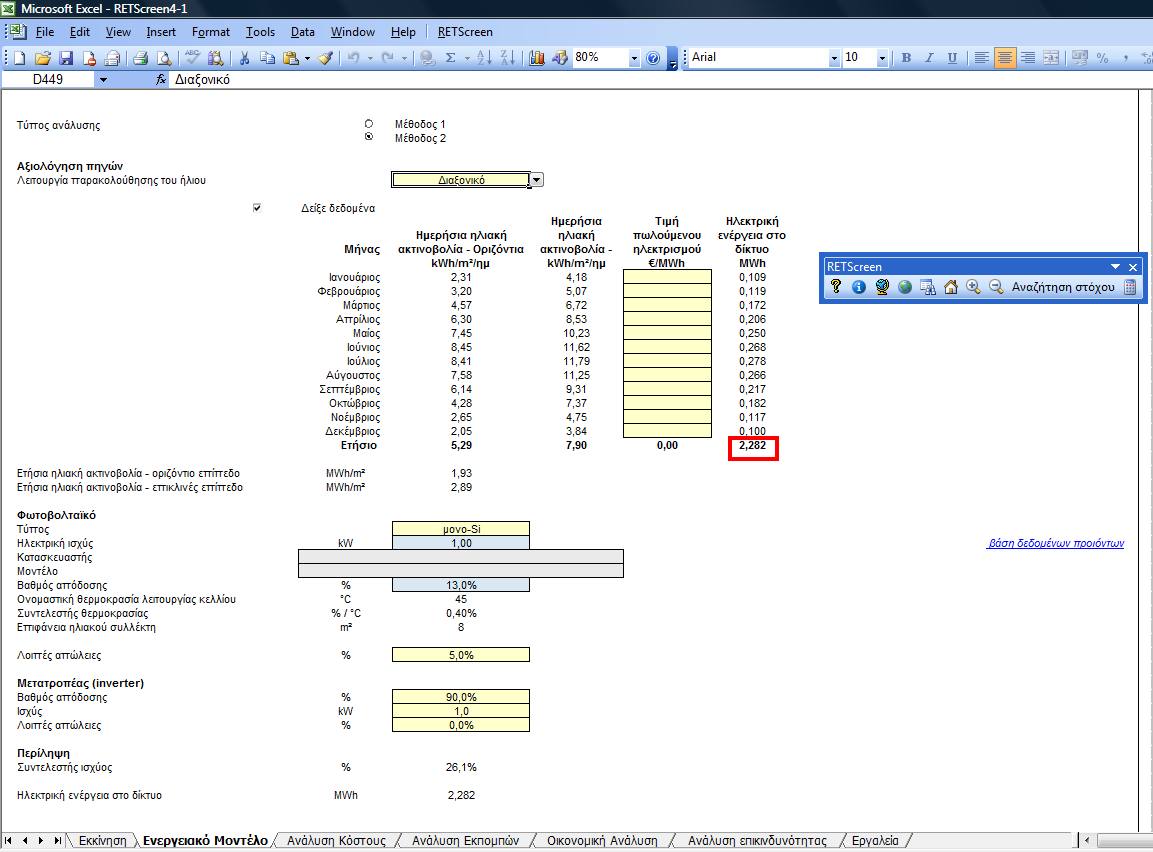Open the Arial font name dropdown
Image resolution: width=1153 pixels, height=852 pixels.
tap(834, 59)
